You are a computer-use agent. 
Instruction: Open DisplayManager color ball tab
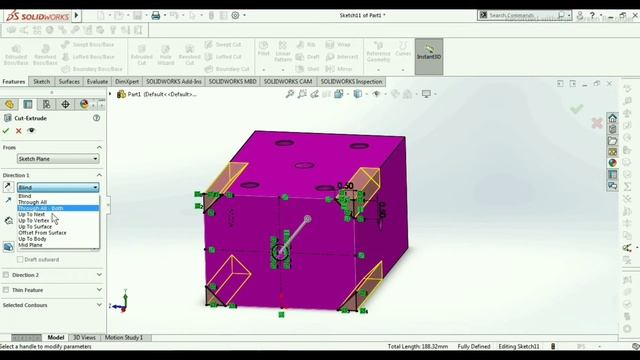pyautogui.click(x=84, y=104)
